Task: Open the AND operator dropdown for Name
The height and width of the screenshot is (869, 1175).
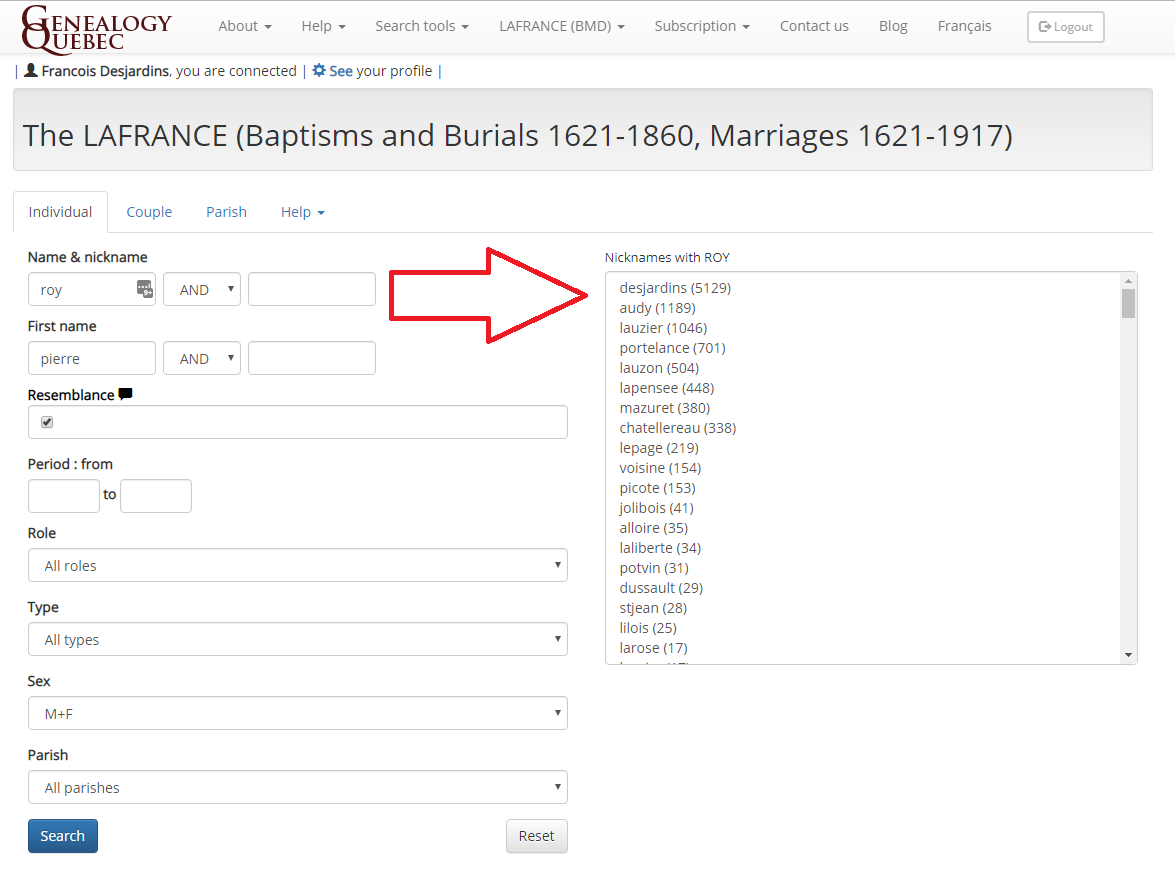Action: pyautogui.click(x=202, y=289)
